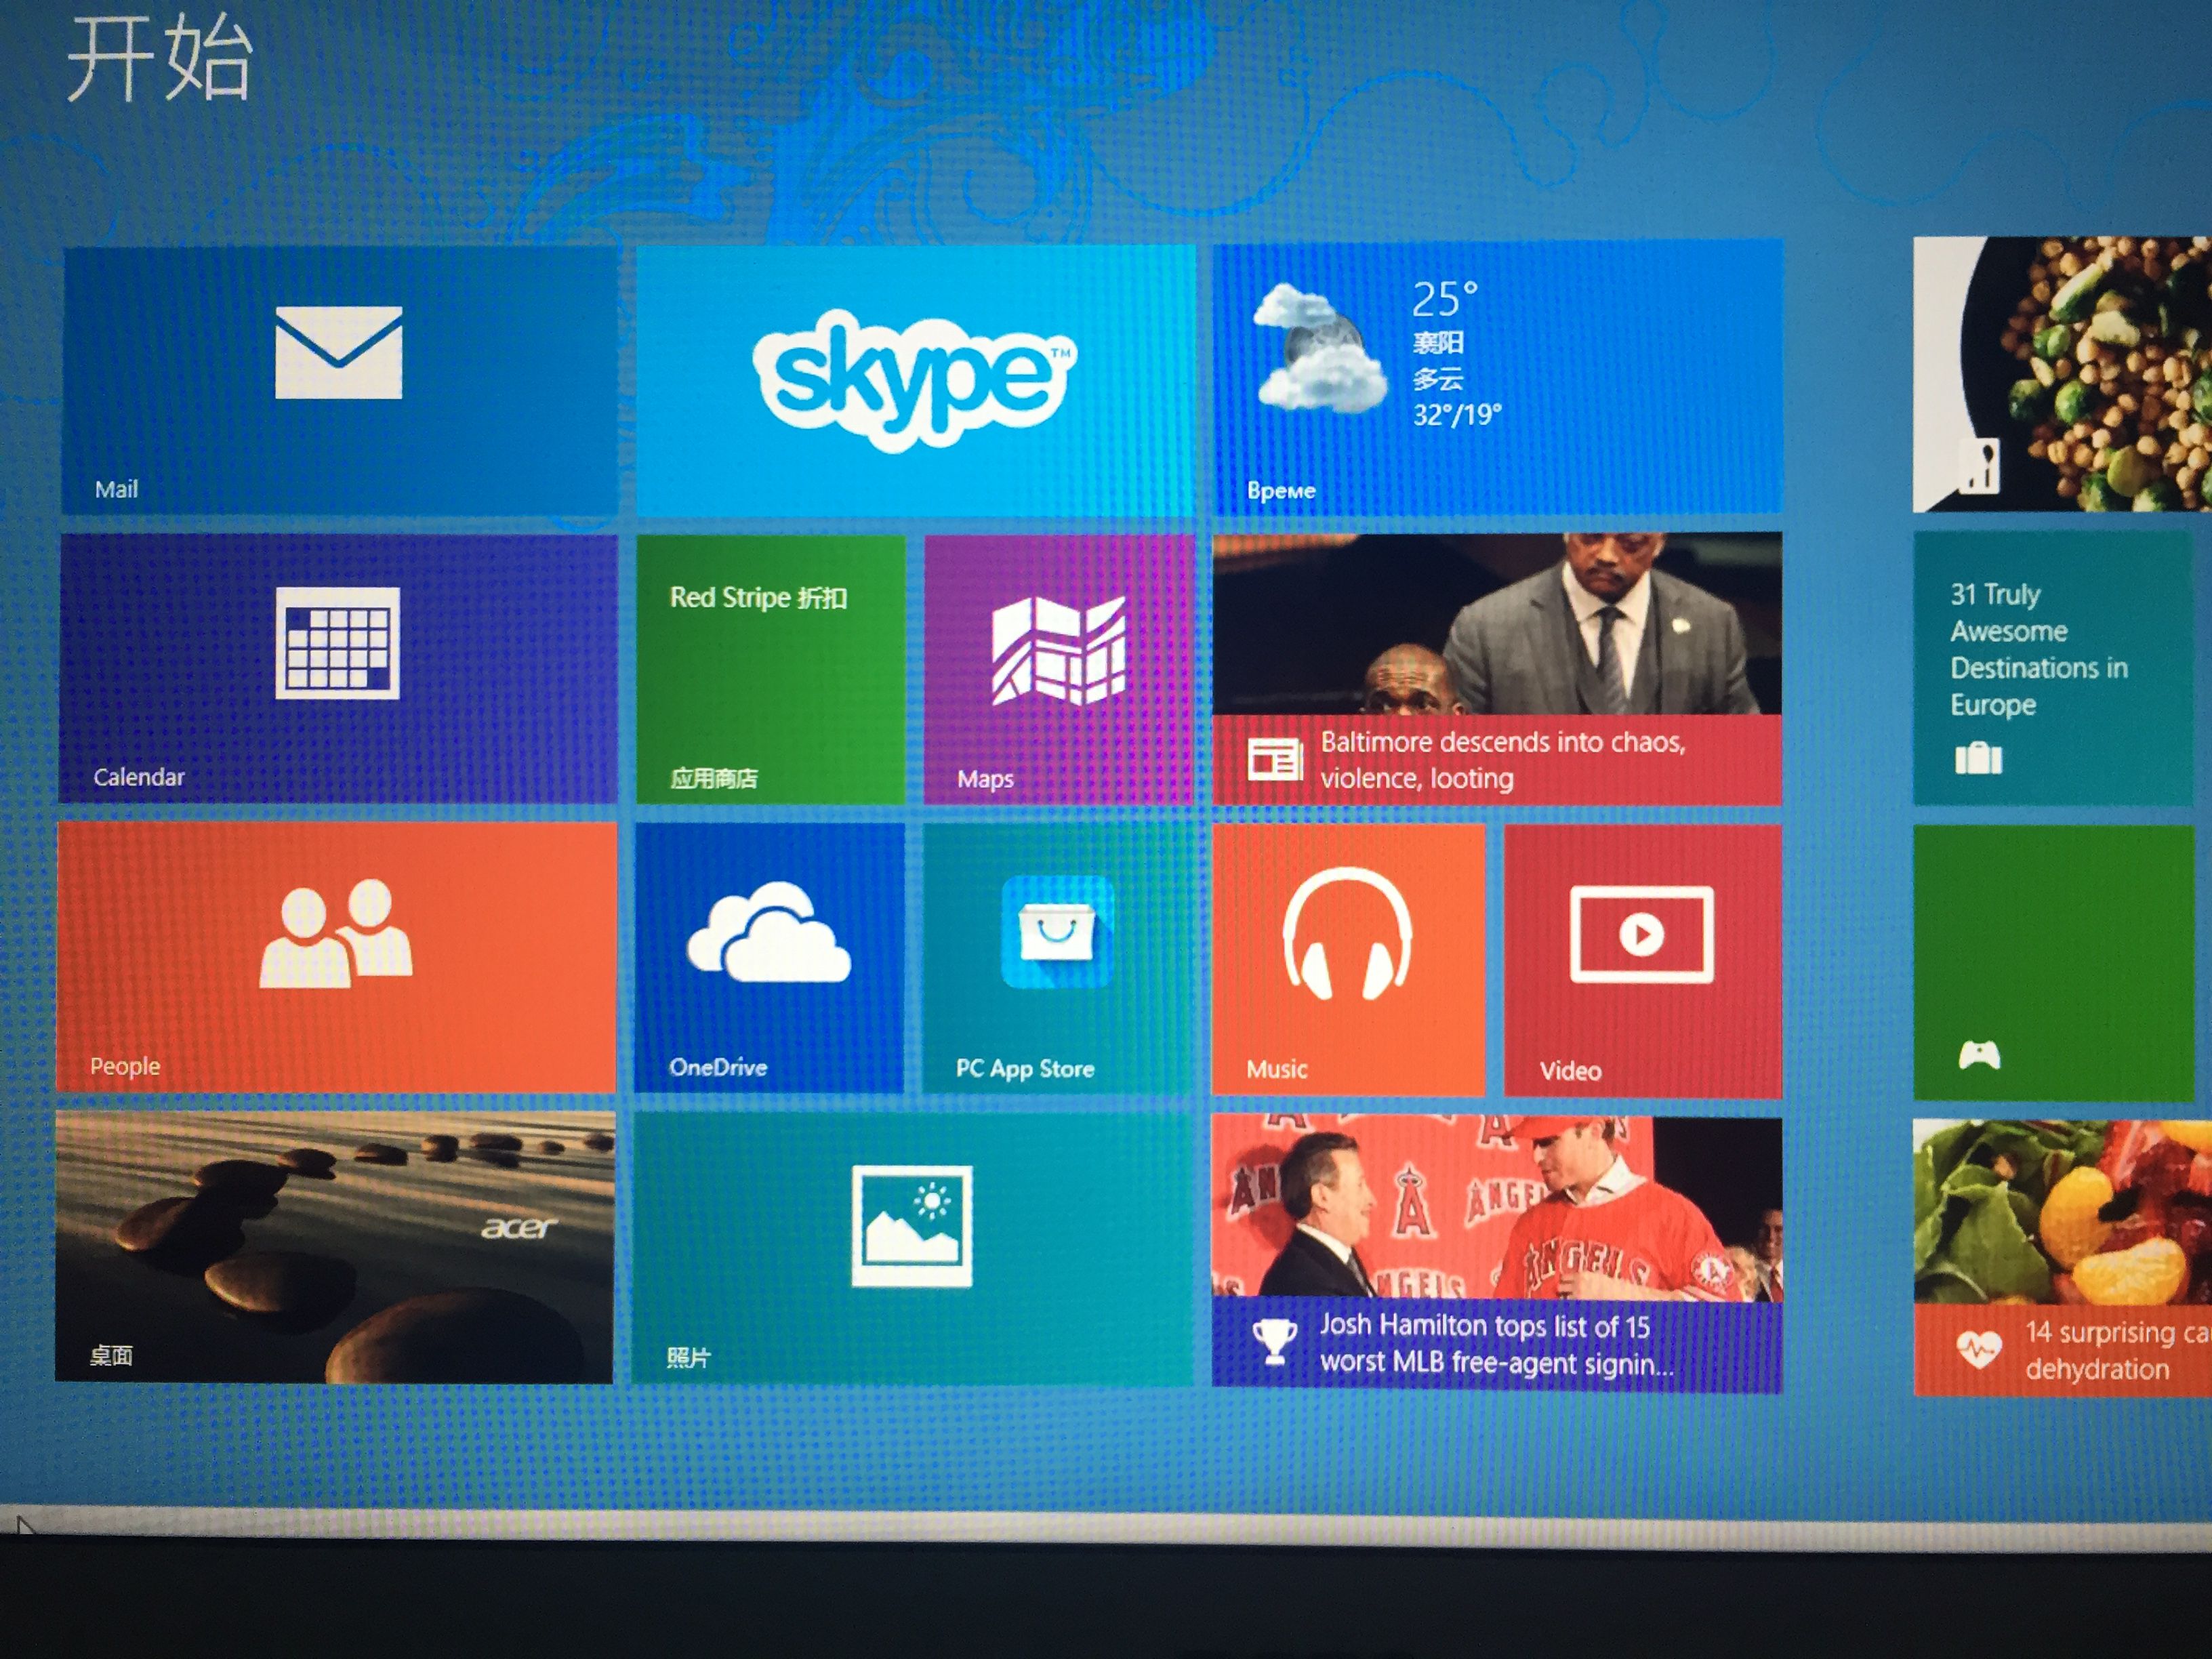Open the Food & Drink tile with grain salad
This screenshot has height=1659, width=2212.
[x=2062, y=374]
